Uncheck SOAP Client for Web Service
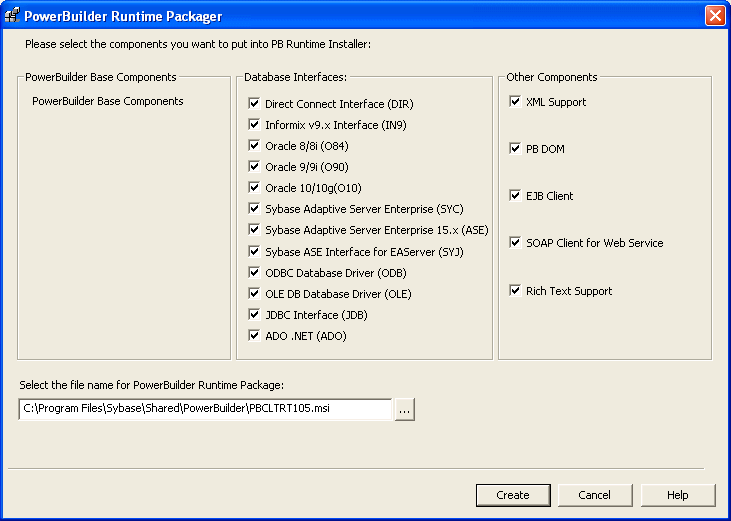731x521 pixels. pyautogui.click(x=515, y=242)
